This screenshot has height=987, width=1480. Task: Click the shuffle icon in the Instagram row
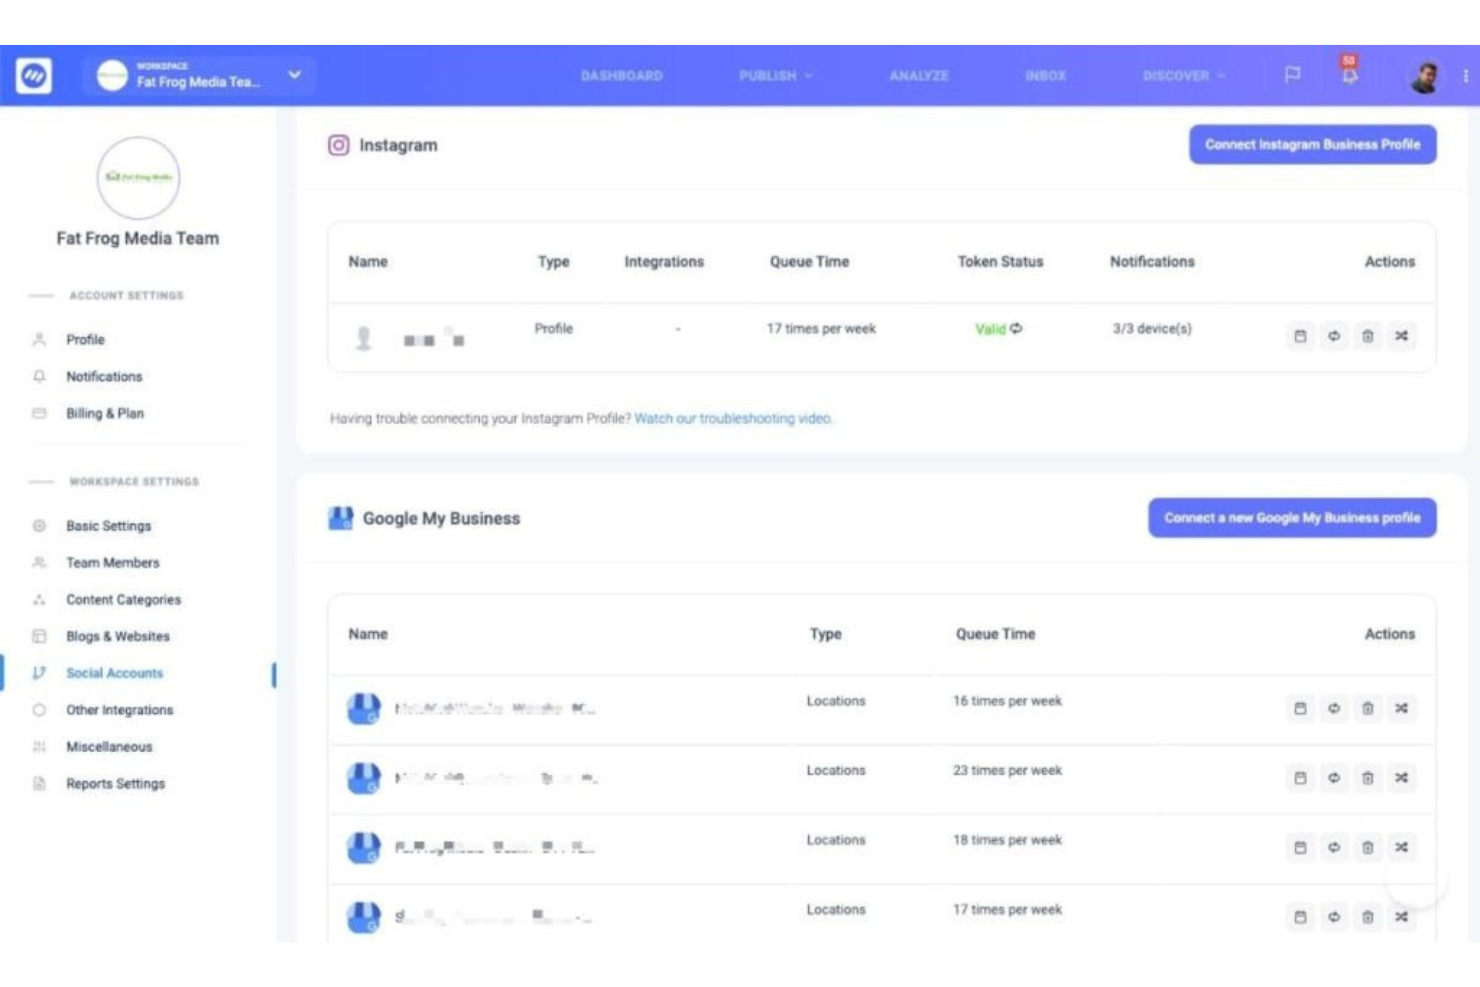[1402, 336]
